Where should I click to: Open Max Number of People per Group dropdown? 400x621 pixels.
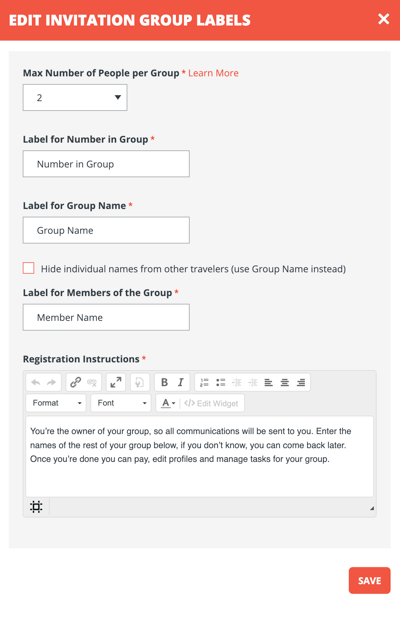coord(75,97)
